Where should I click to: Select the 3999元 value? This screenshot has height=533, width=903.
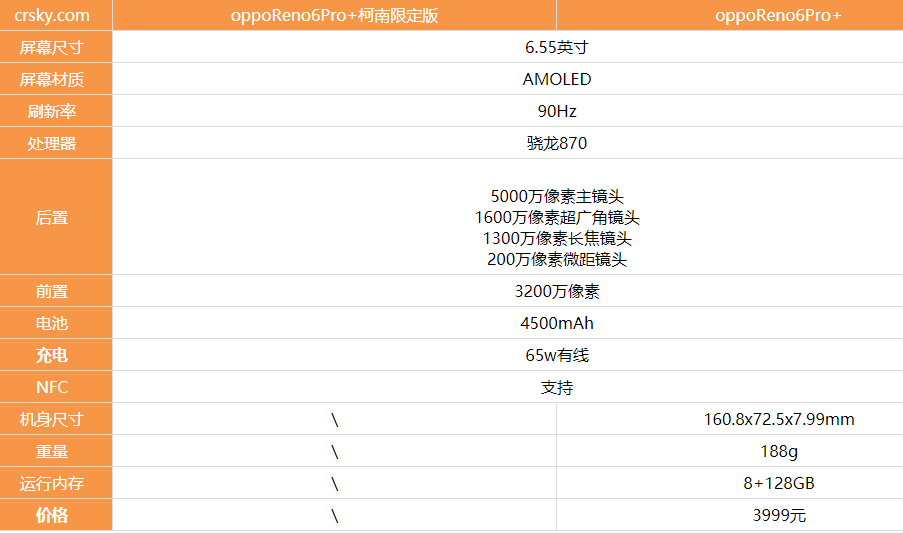pyautogui.click(x=779, y=515)
